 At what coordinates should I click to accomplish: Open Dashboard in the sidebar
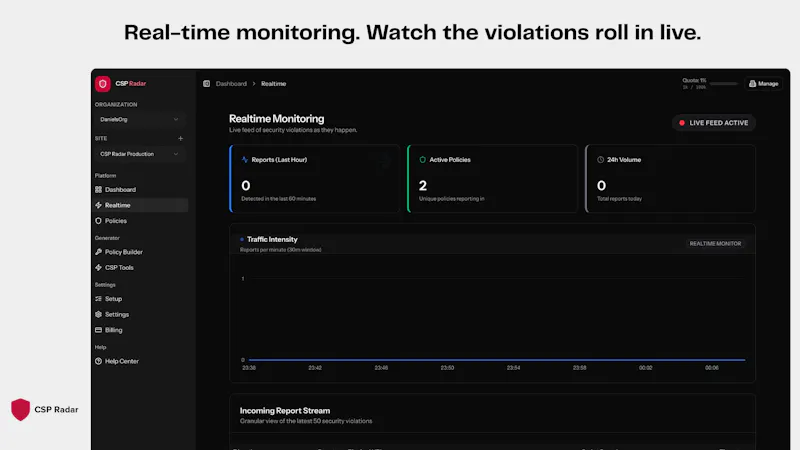(x=140, y=189)
